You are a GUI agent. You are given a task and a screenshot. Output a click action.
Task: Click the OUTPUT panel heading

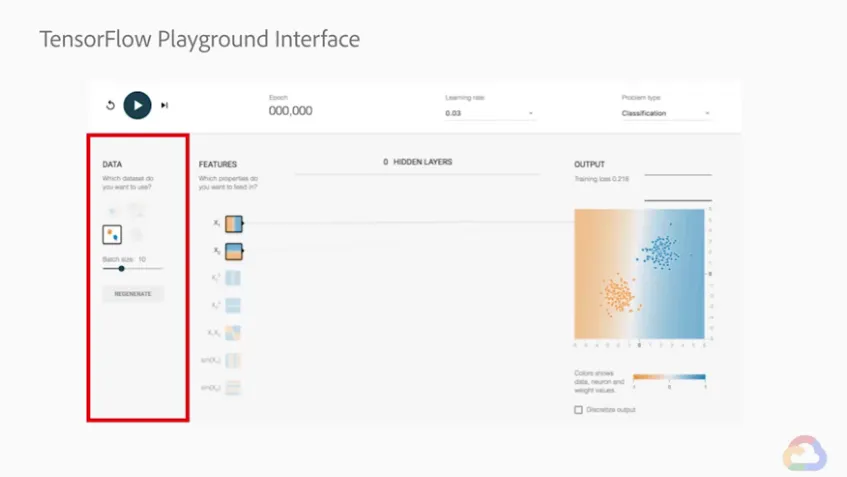click(589, 164)
